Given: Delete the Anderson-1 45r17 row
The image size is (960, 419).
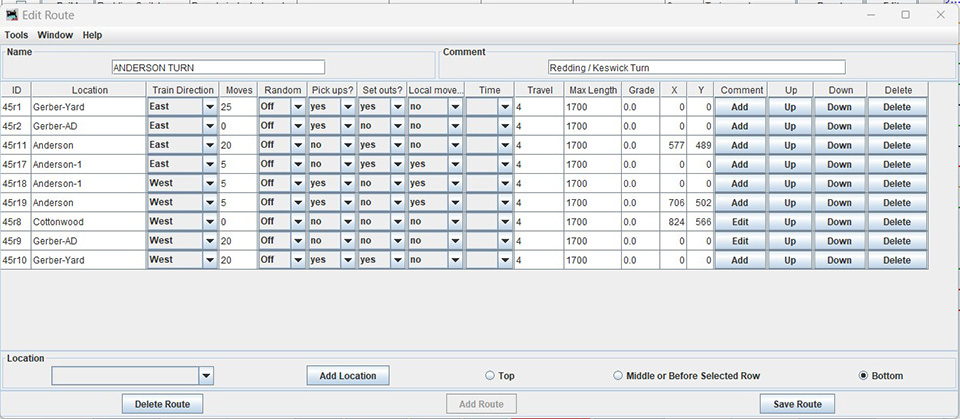Looking at the screenshot, I should (x=897, y=164).
